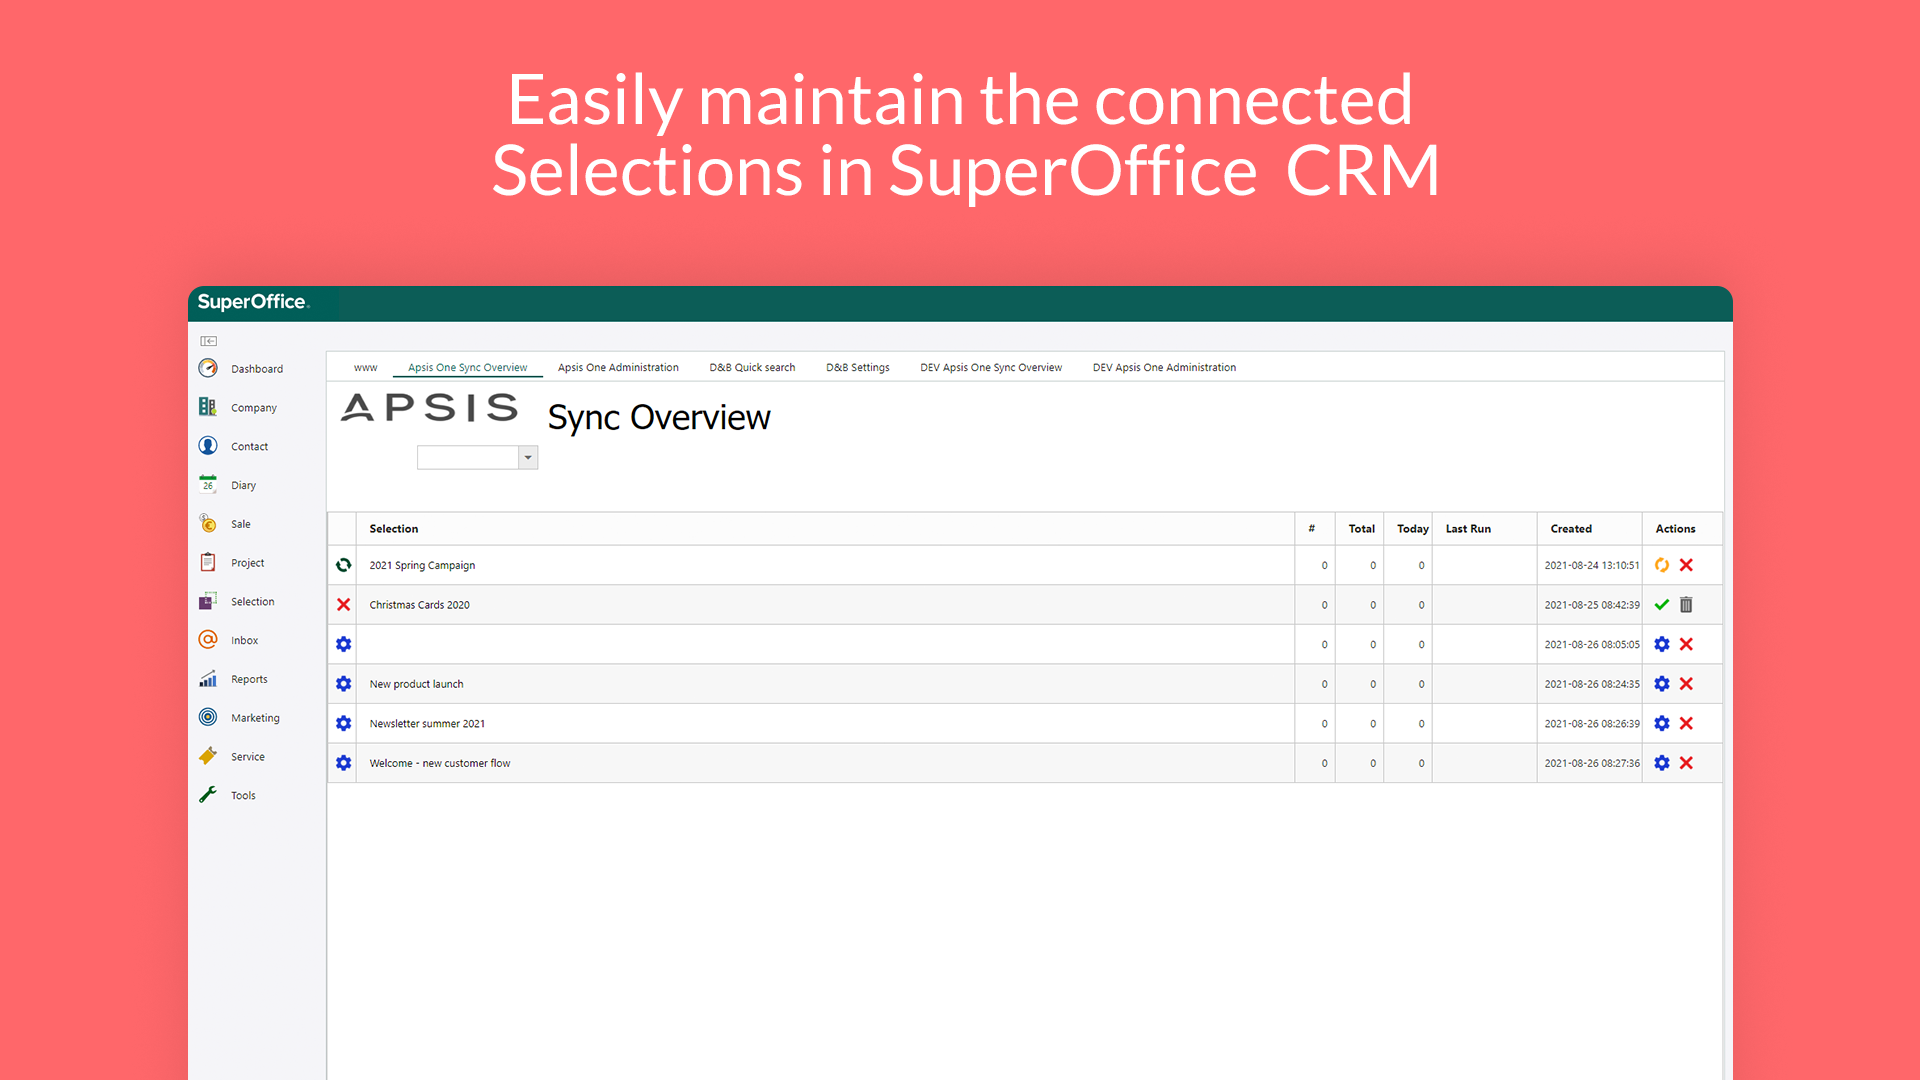The height and width of the screenshot is (1080, 1920).
Task: Switch to the Apsis One Administration tab
Action: [x=618, y=367]
